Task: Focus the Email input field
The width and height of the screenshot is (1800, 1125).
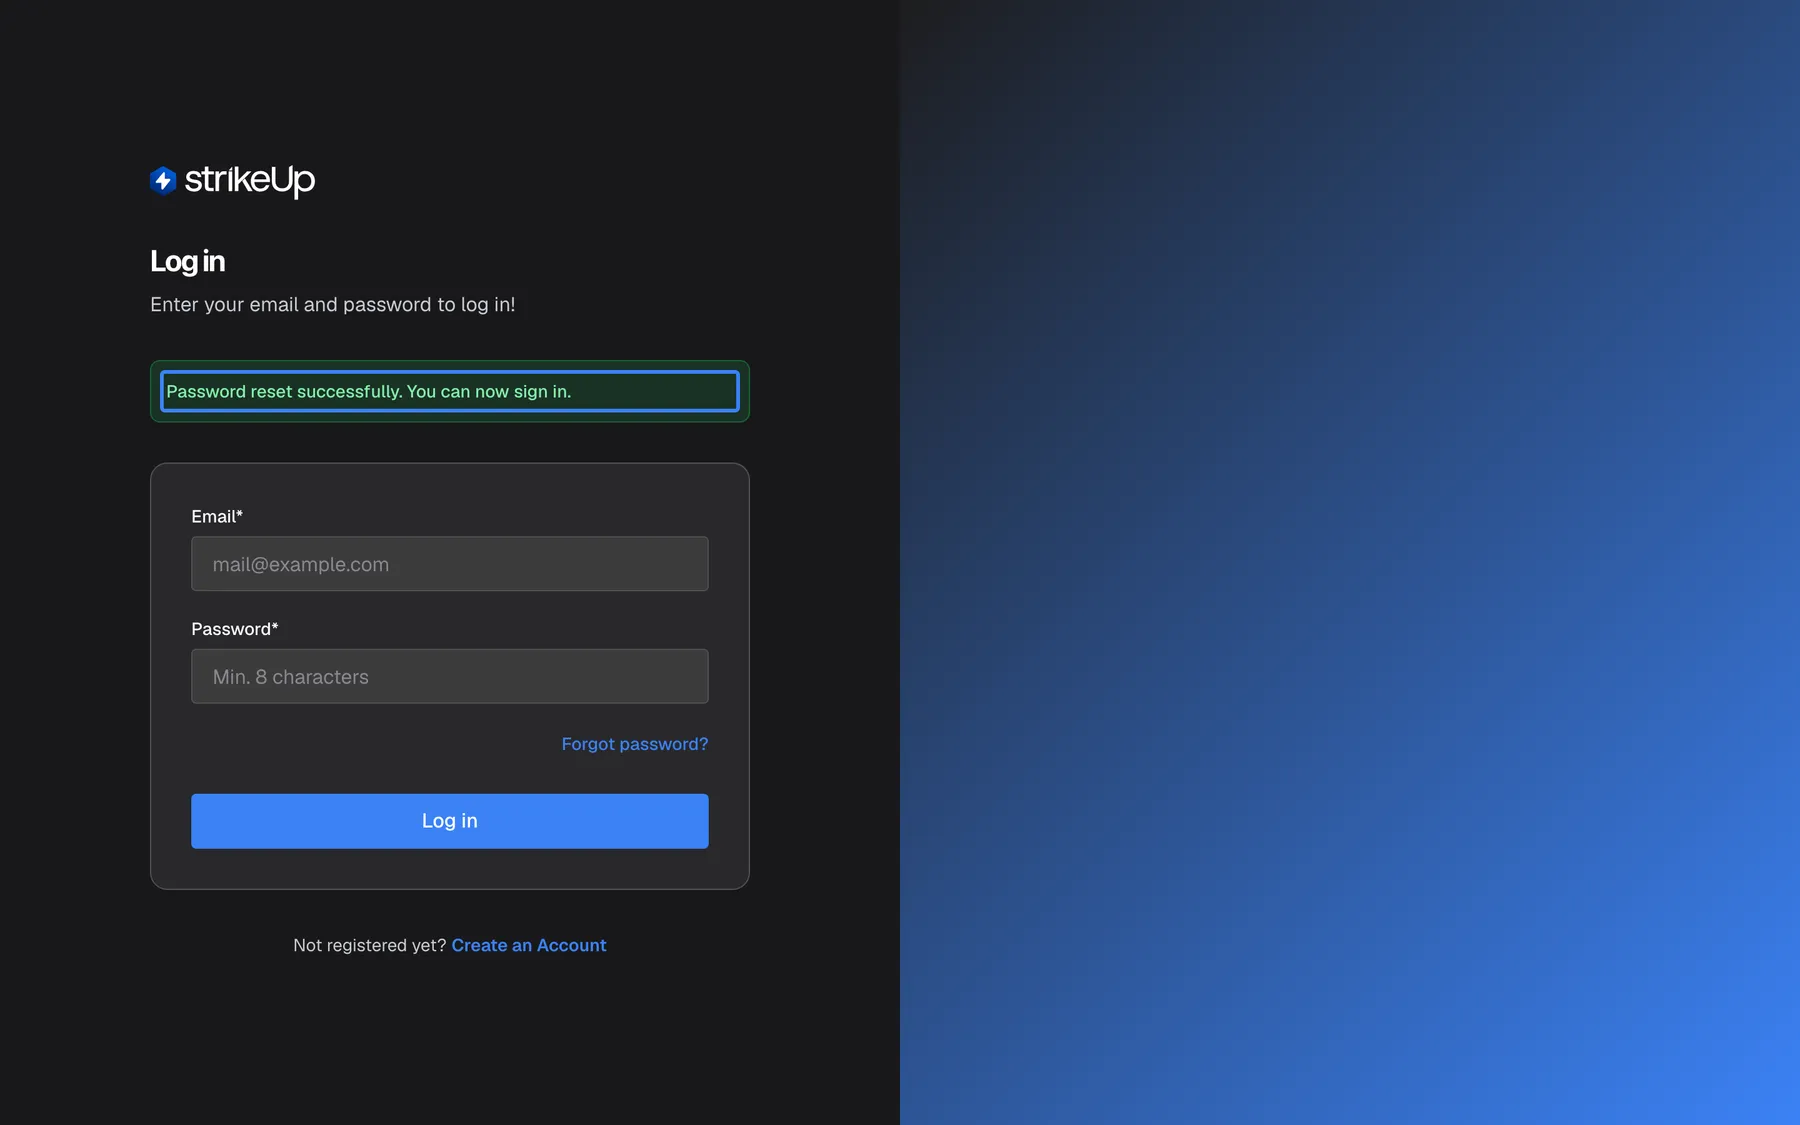Action: coord(450,564)
